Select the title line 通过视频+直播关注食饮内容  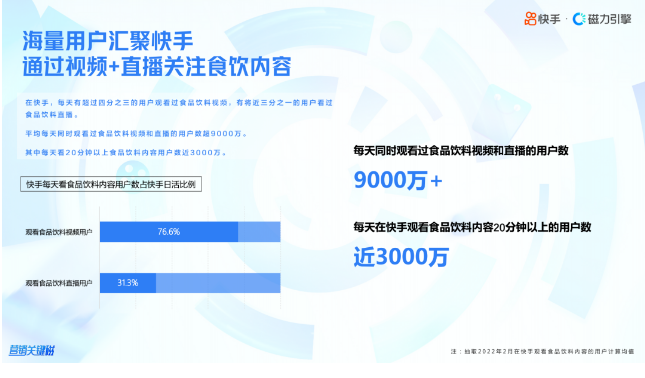pyautogui.click(x=157, y=67)
